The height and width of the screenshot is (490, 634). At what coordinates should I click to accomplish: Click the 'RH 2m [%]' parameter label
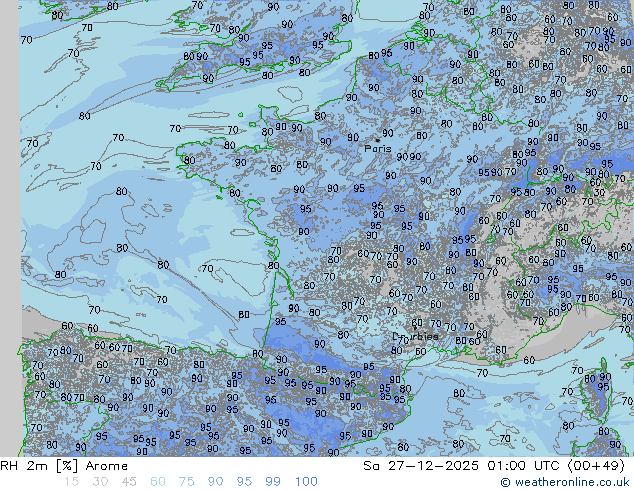tap(32, 466)
